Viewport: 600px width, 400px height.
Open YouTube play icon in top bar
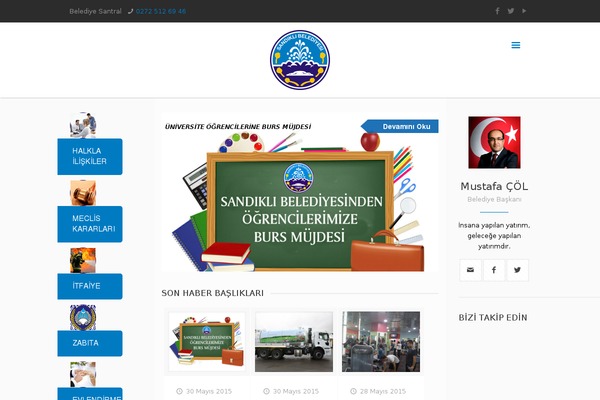[x=524, y=11]
